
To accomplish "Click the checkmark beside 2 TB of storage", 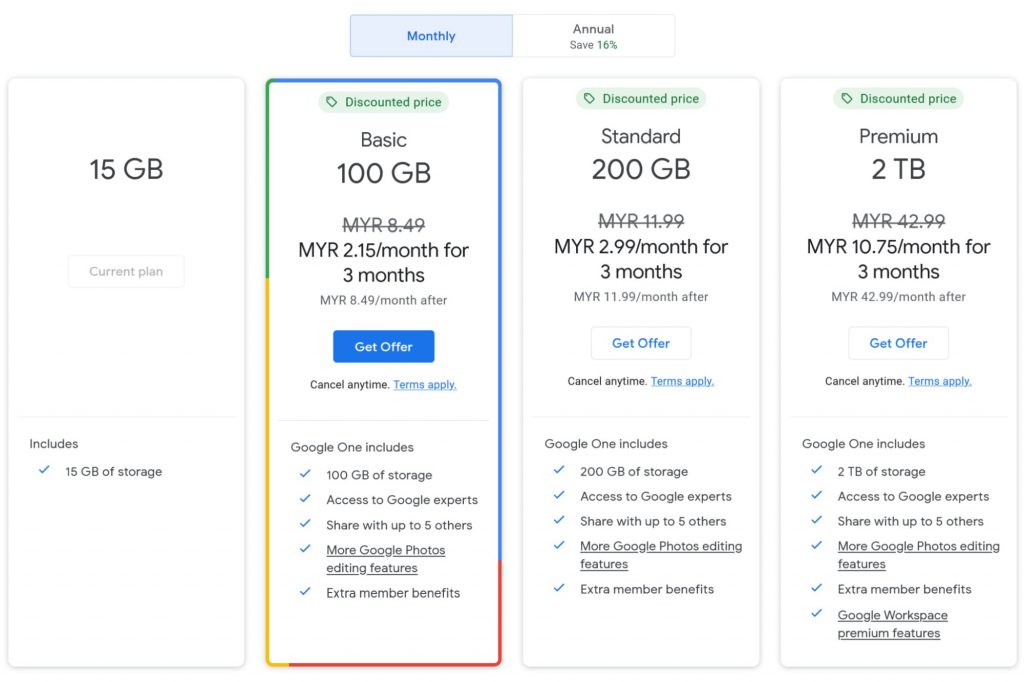I will [x=816, y=470].
